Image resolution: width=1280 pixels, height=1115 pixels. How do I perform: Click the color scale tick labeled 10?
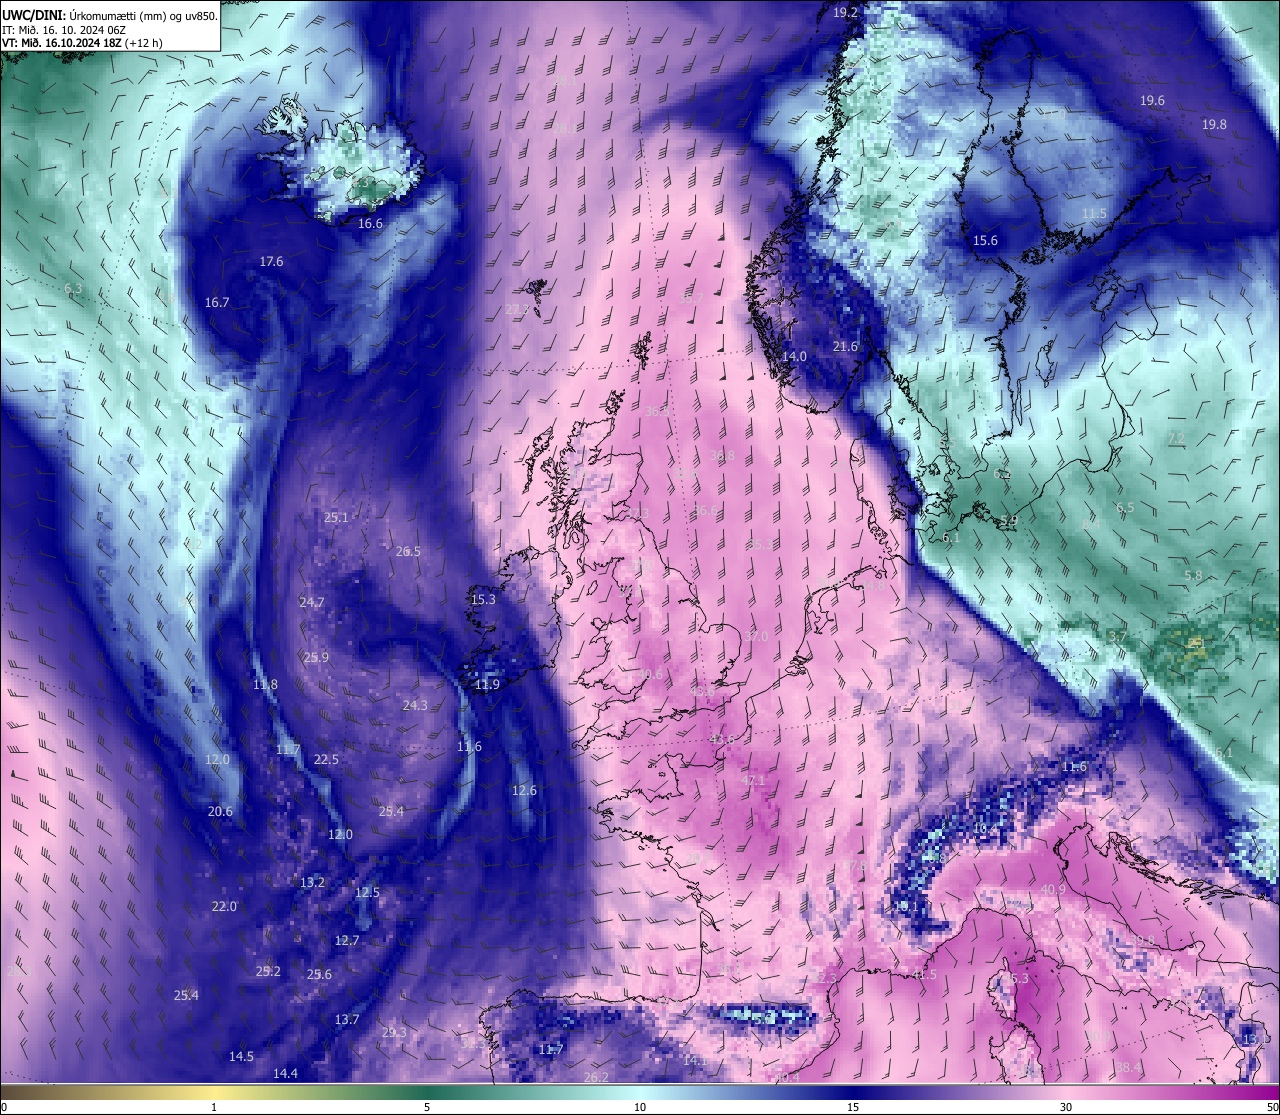pos(639,1108)
